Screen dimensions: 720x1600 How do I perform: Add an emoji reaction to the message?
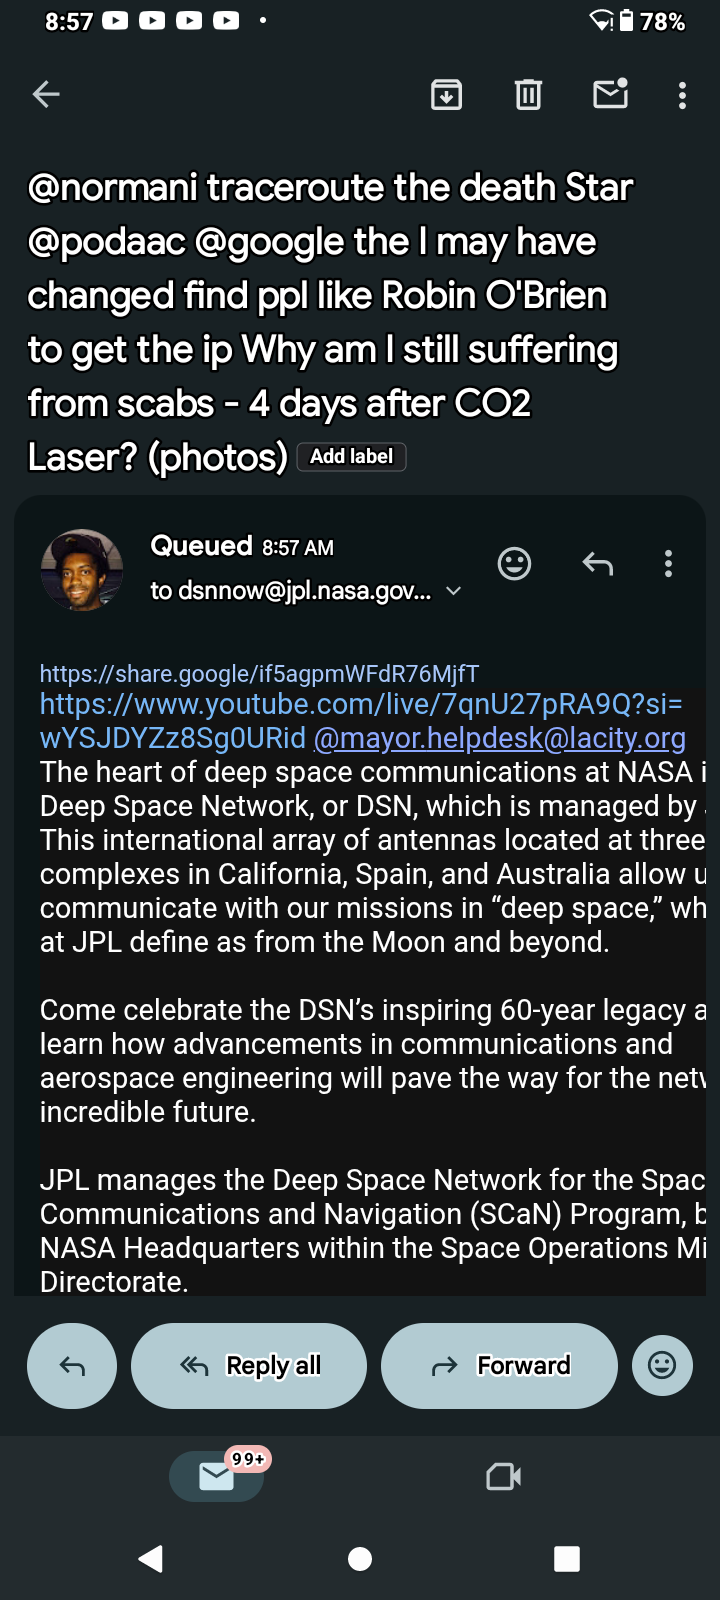pyautogui.click(x=514, y=564)
